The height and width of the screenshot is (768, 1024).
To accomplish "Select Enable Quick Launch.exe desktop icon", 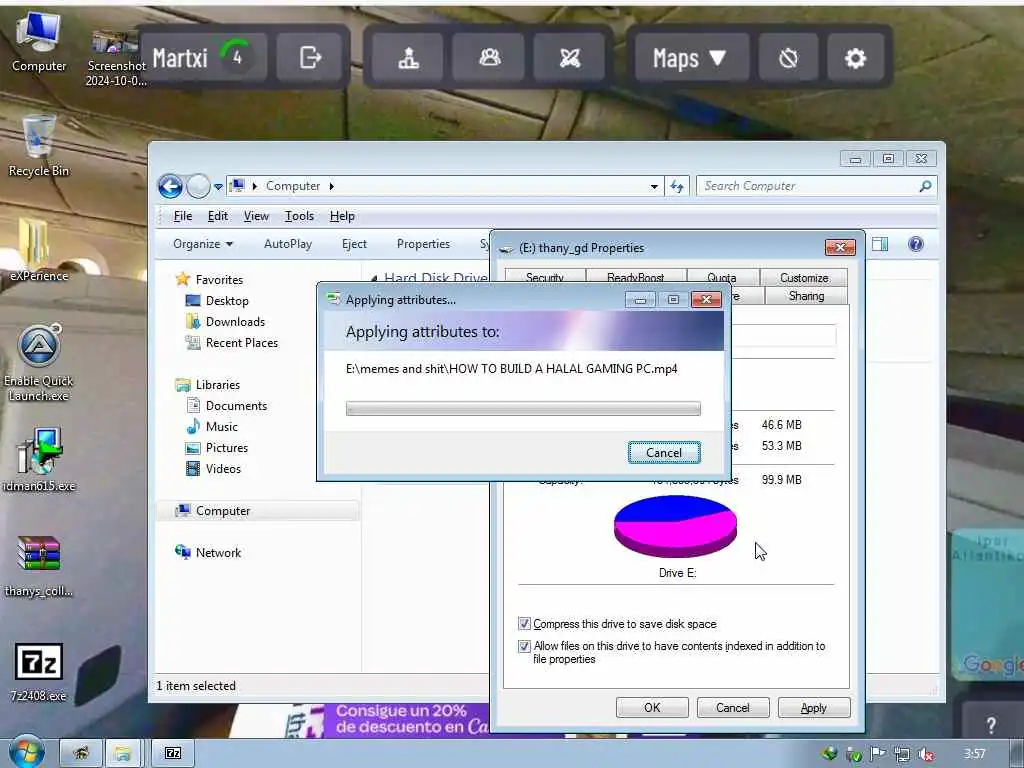I will (39, 362).
